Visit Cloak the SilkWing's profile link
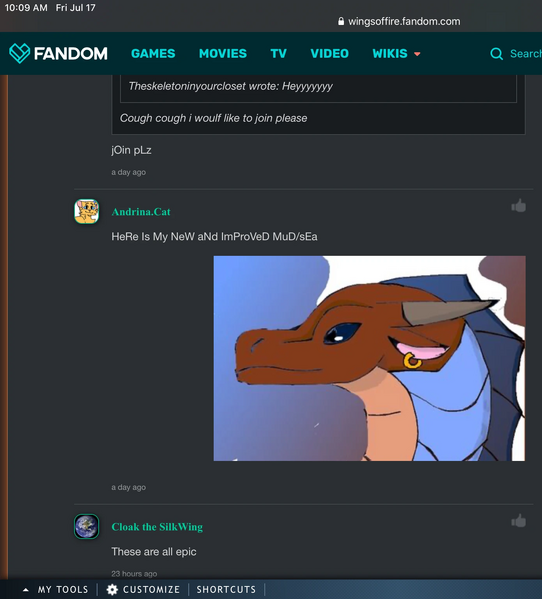 pos(157,527)
